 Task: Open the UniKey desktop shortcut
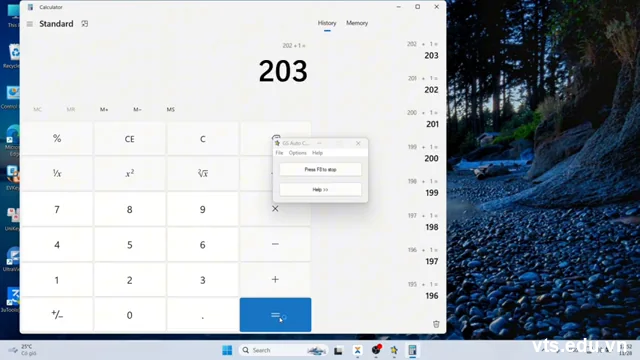click(x=13, y=218)
